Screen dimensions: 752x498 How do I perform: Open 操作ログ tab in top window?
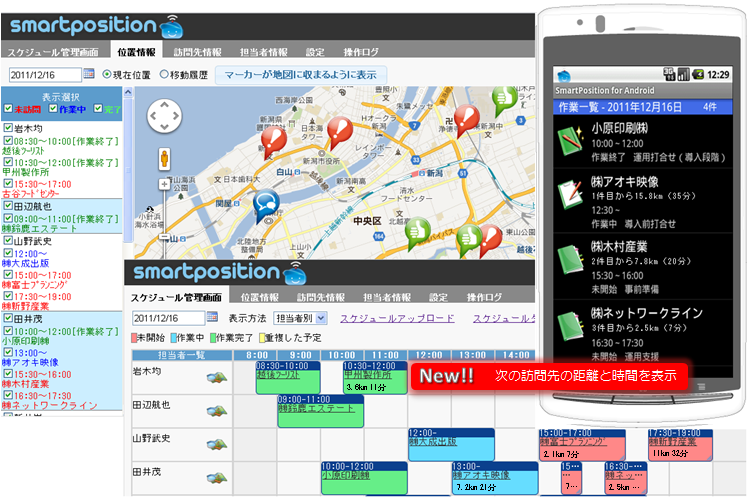361,52
